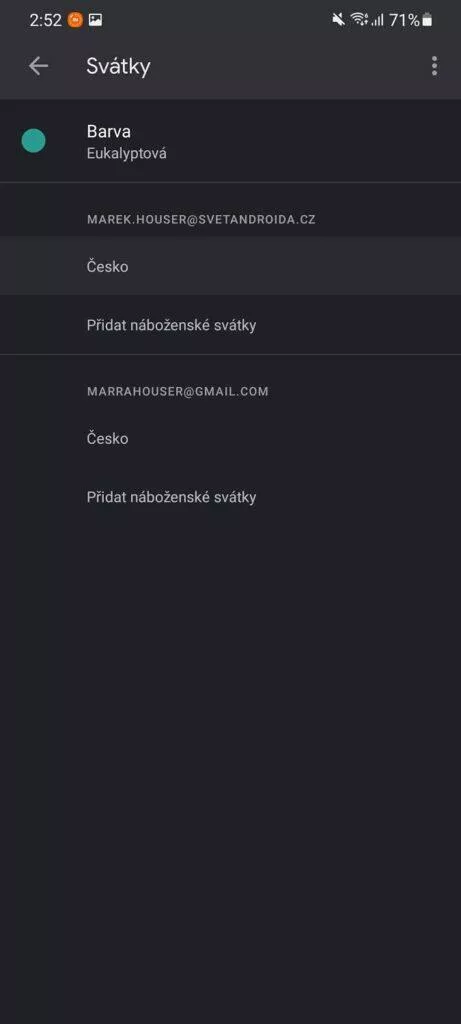
Task: Tap the image notification icon in status bar
Action: [x=95, y=20]
